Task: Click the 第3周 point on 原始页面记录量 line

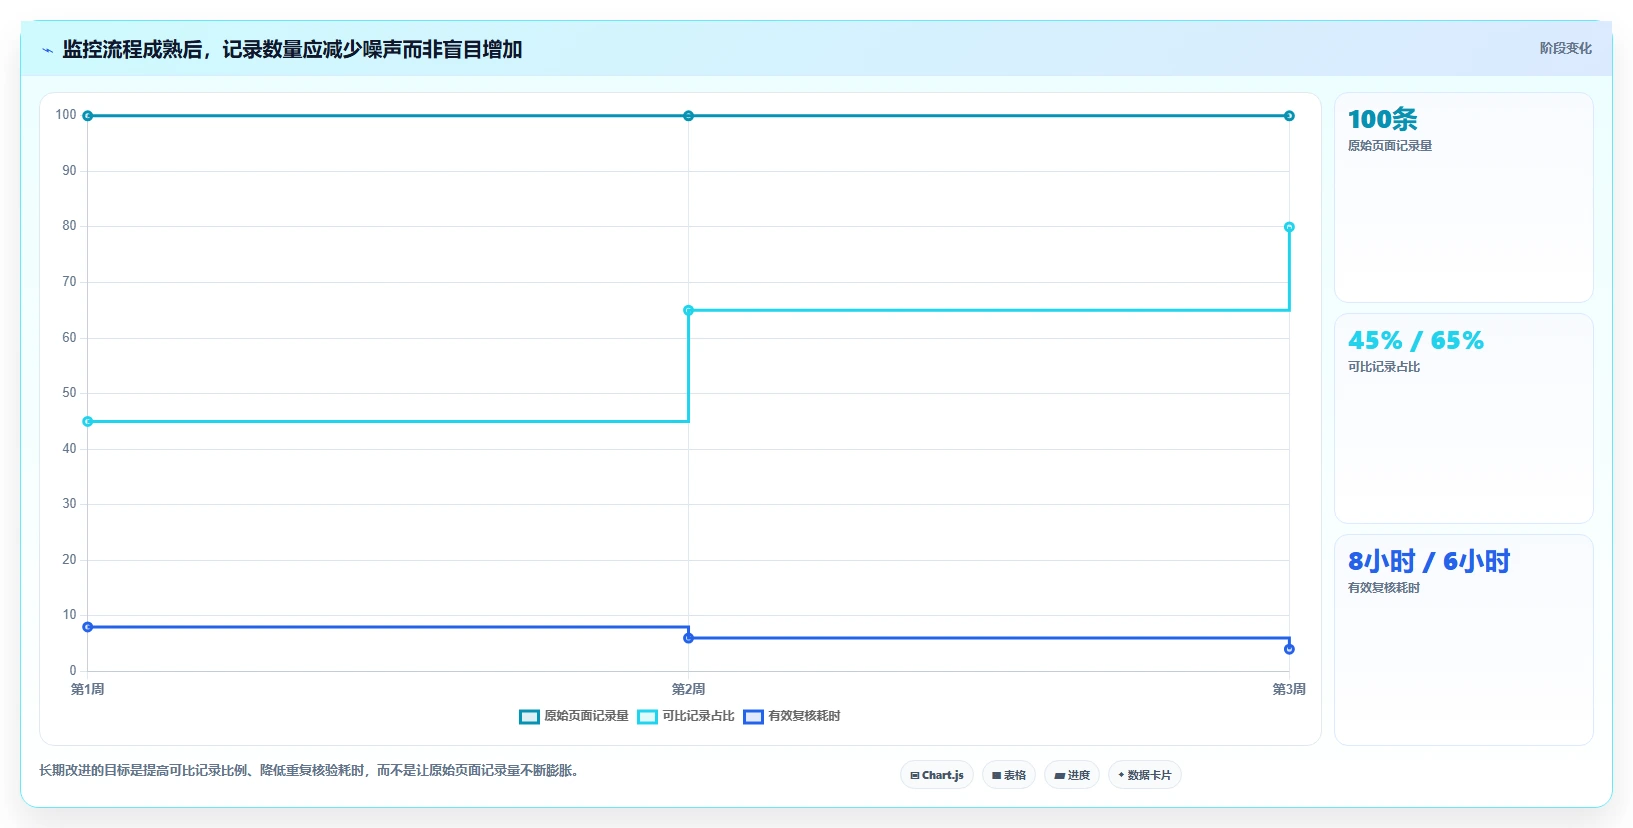Action: coord(1289,116)
